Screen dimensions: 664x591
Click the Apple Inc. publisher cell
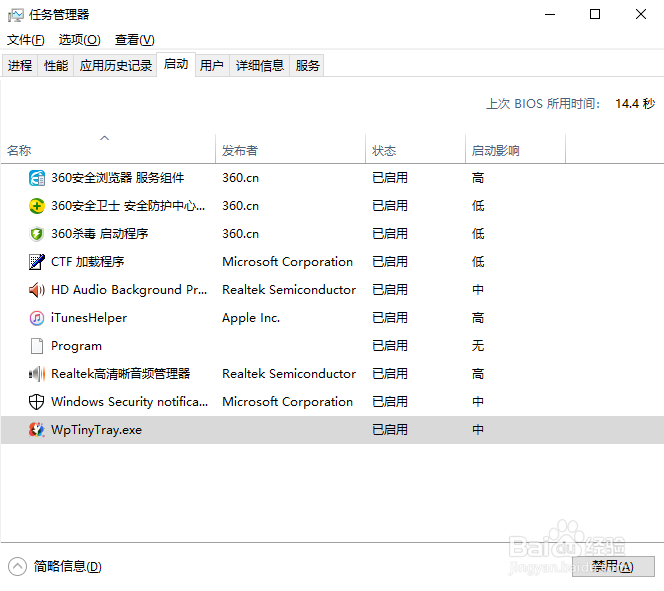pos(251,318)
